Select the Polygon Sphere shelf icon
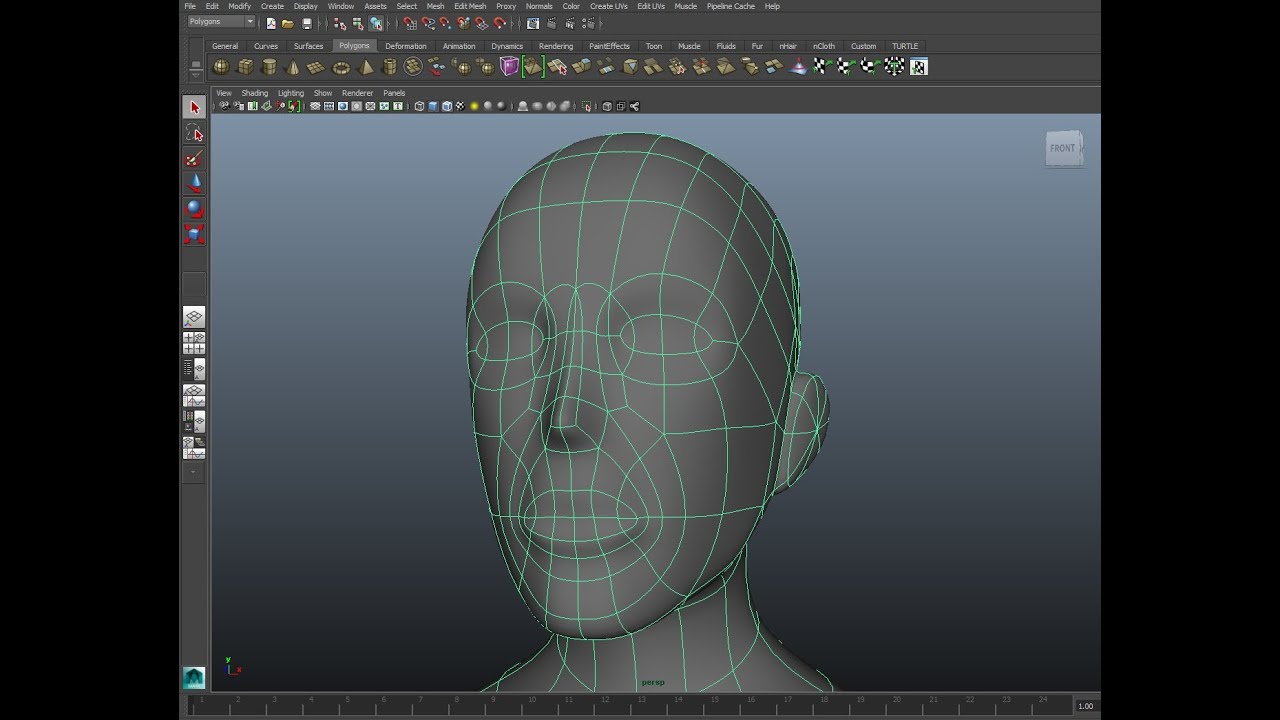The width and height of the screenshot is (1280, 720). click(221, 67)
